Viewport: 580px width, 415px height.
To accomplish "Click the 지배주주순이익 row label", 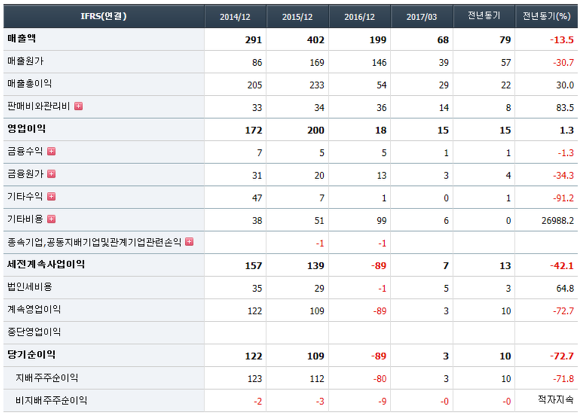I will coord(47,378).
